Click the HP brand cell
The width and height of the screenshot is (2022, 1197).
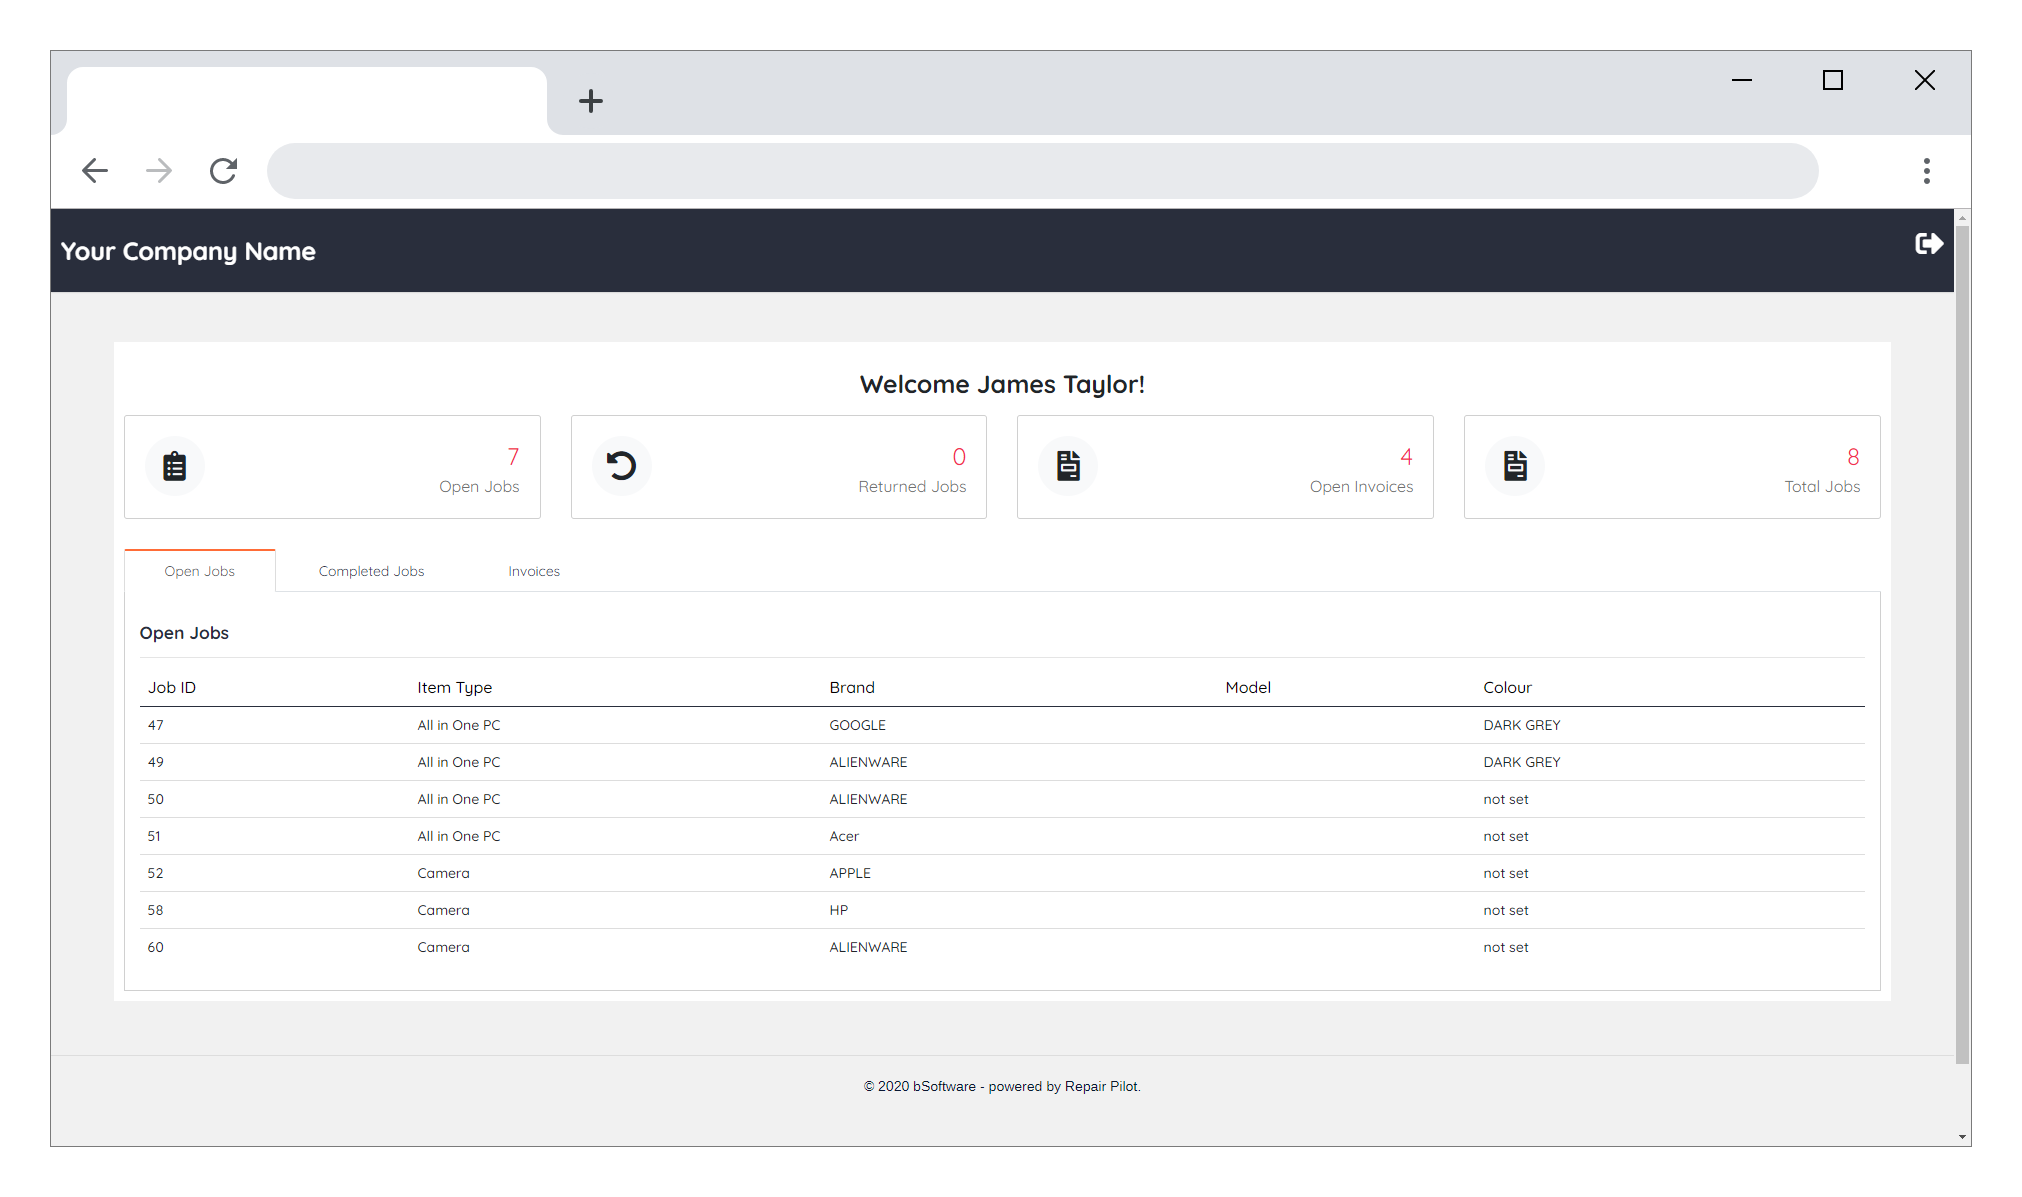(838, 910)
